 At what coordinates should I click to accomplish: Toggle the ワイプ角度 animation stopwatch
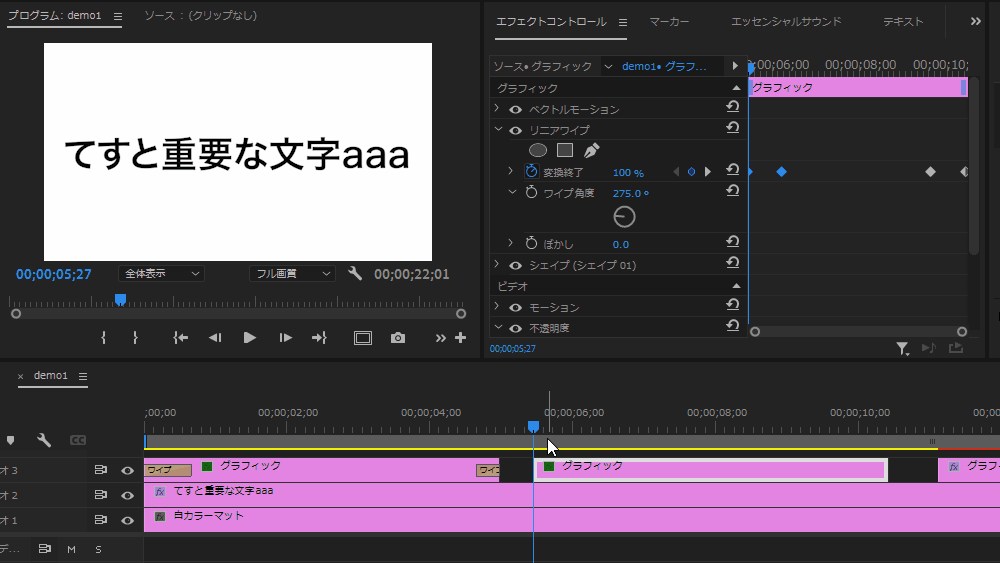[531, 192]
